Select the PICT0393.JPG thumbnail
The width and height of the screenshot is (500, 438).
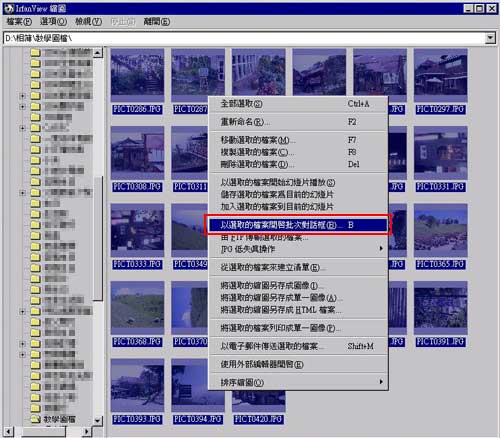pos(137,385)
